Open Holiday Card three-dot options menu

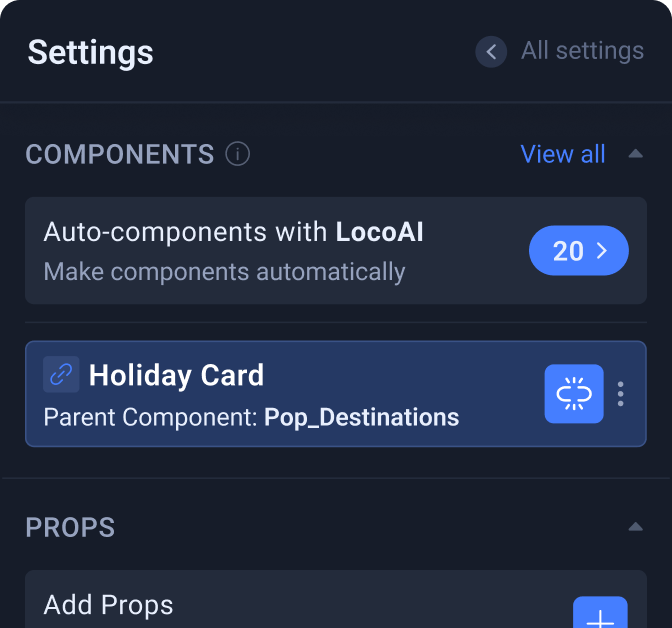[x=621, y=394]
